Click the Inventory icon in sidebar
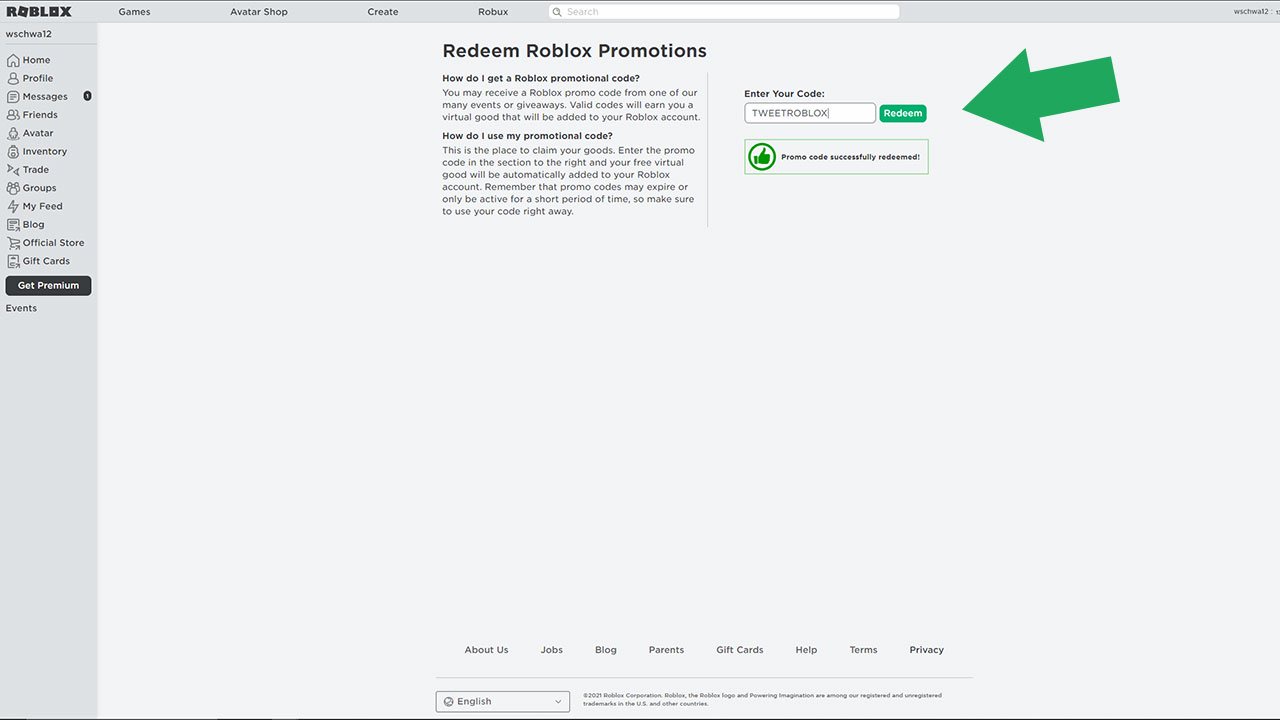1280x720 pixels. (x=13, y=152)
